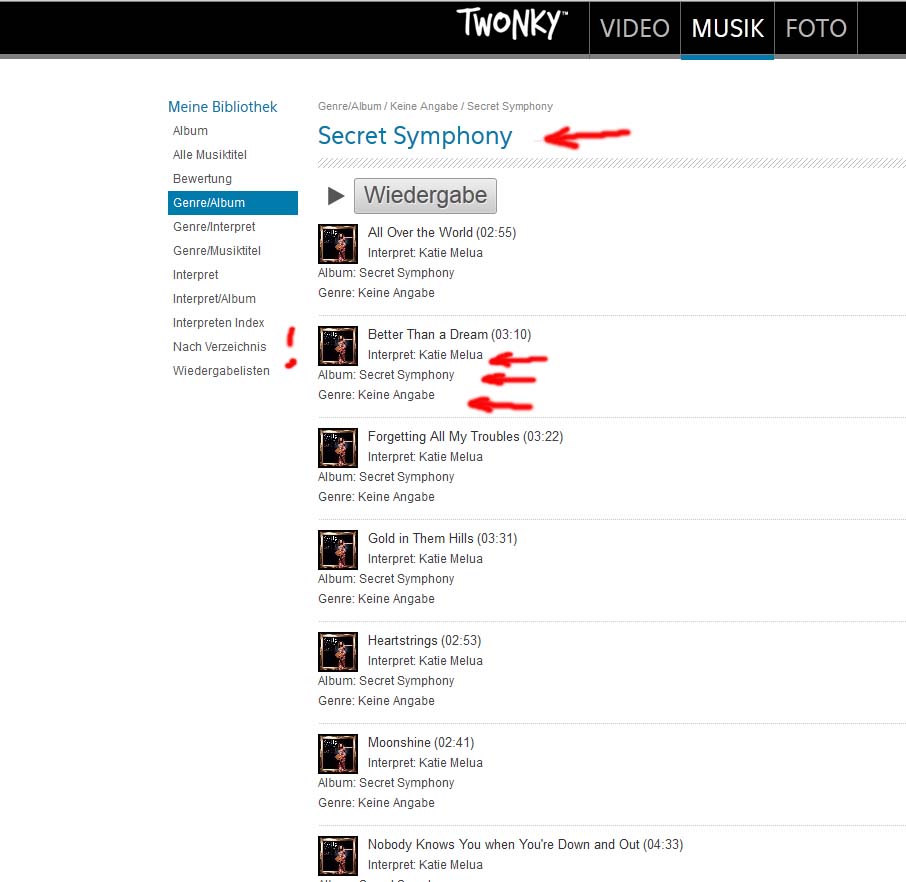Click the Twonky logo
This screenshot has width=906, height=882.
coord(512,25)
